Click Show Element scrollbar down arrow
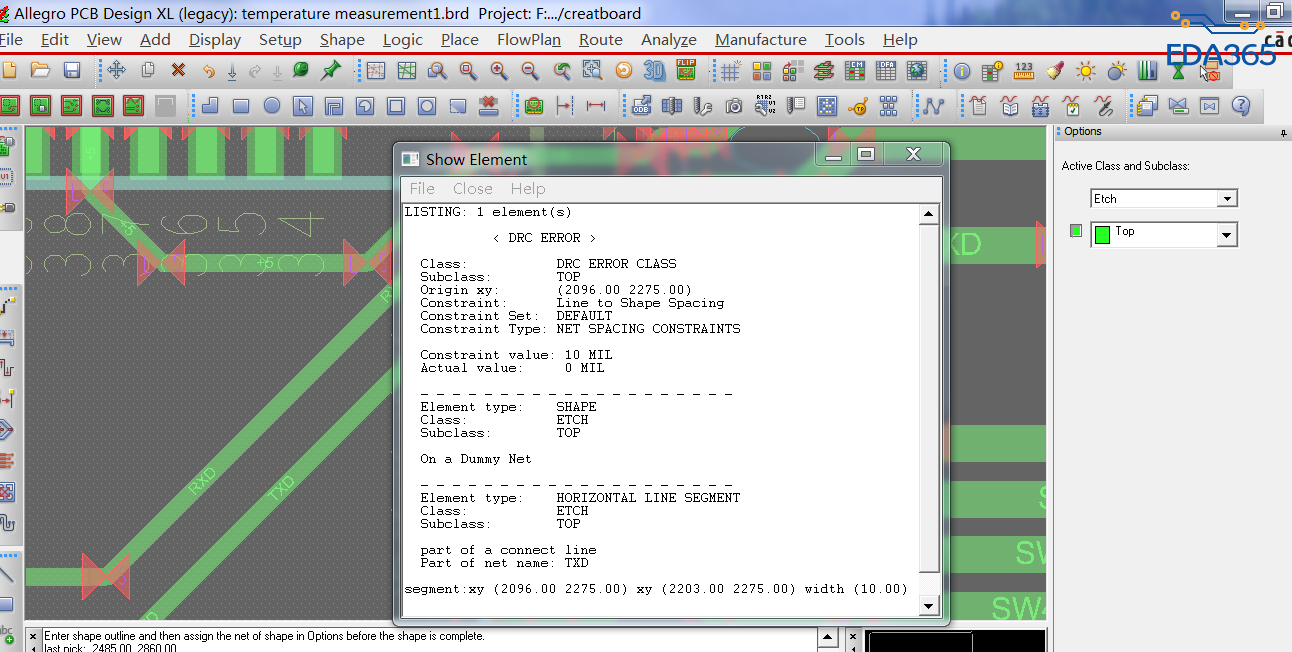Image resolution: width=1292 pixels, height=652 pixels. pyautogui.click(x=929, y=606)
